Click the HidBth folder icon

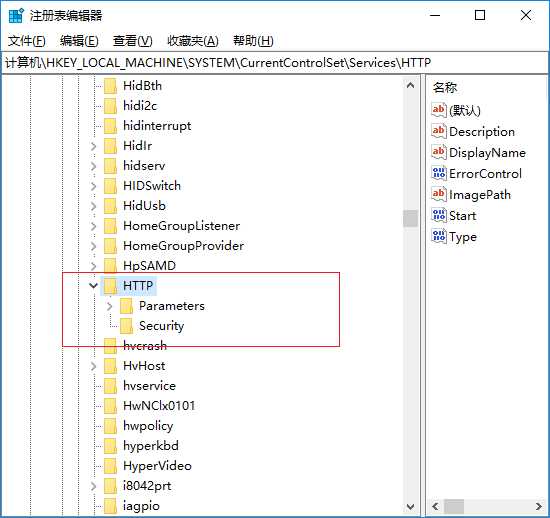[110, 86]
